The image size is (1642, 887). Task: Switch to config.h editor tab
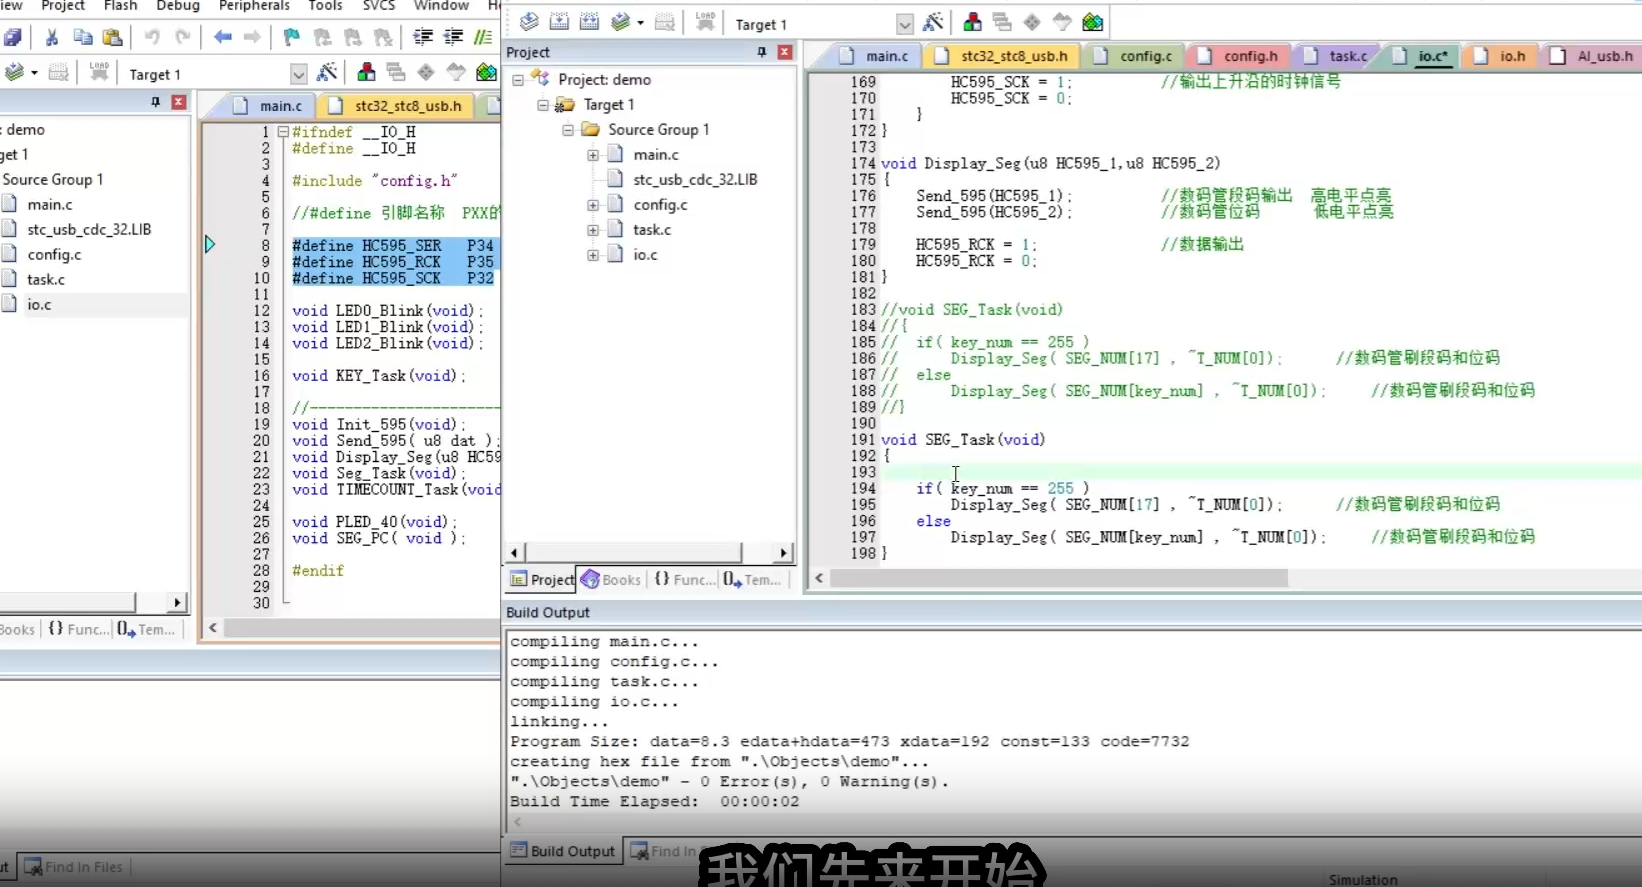[x=1240, y=56]
